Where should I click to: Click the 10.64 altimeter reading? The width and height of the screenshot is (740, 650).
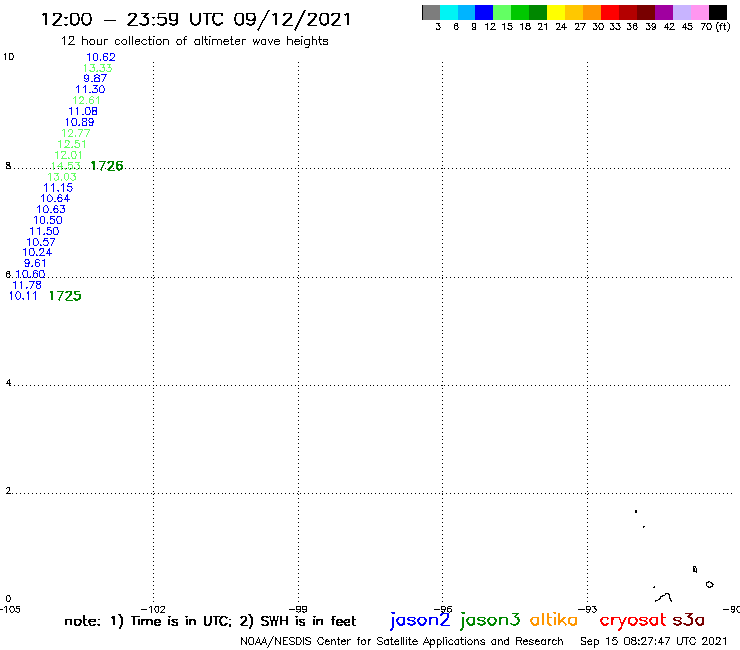(x=55, y=198)
